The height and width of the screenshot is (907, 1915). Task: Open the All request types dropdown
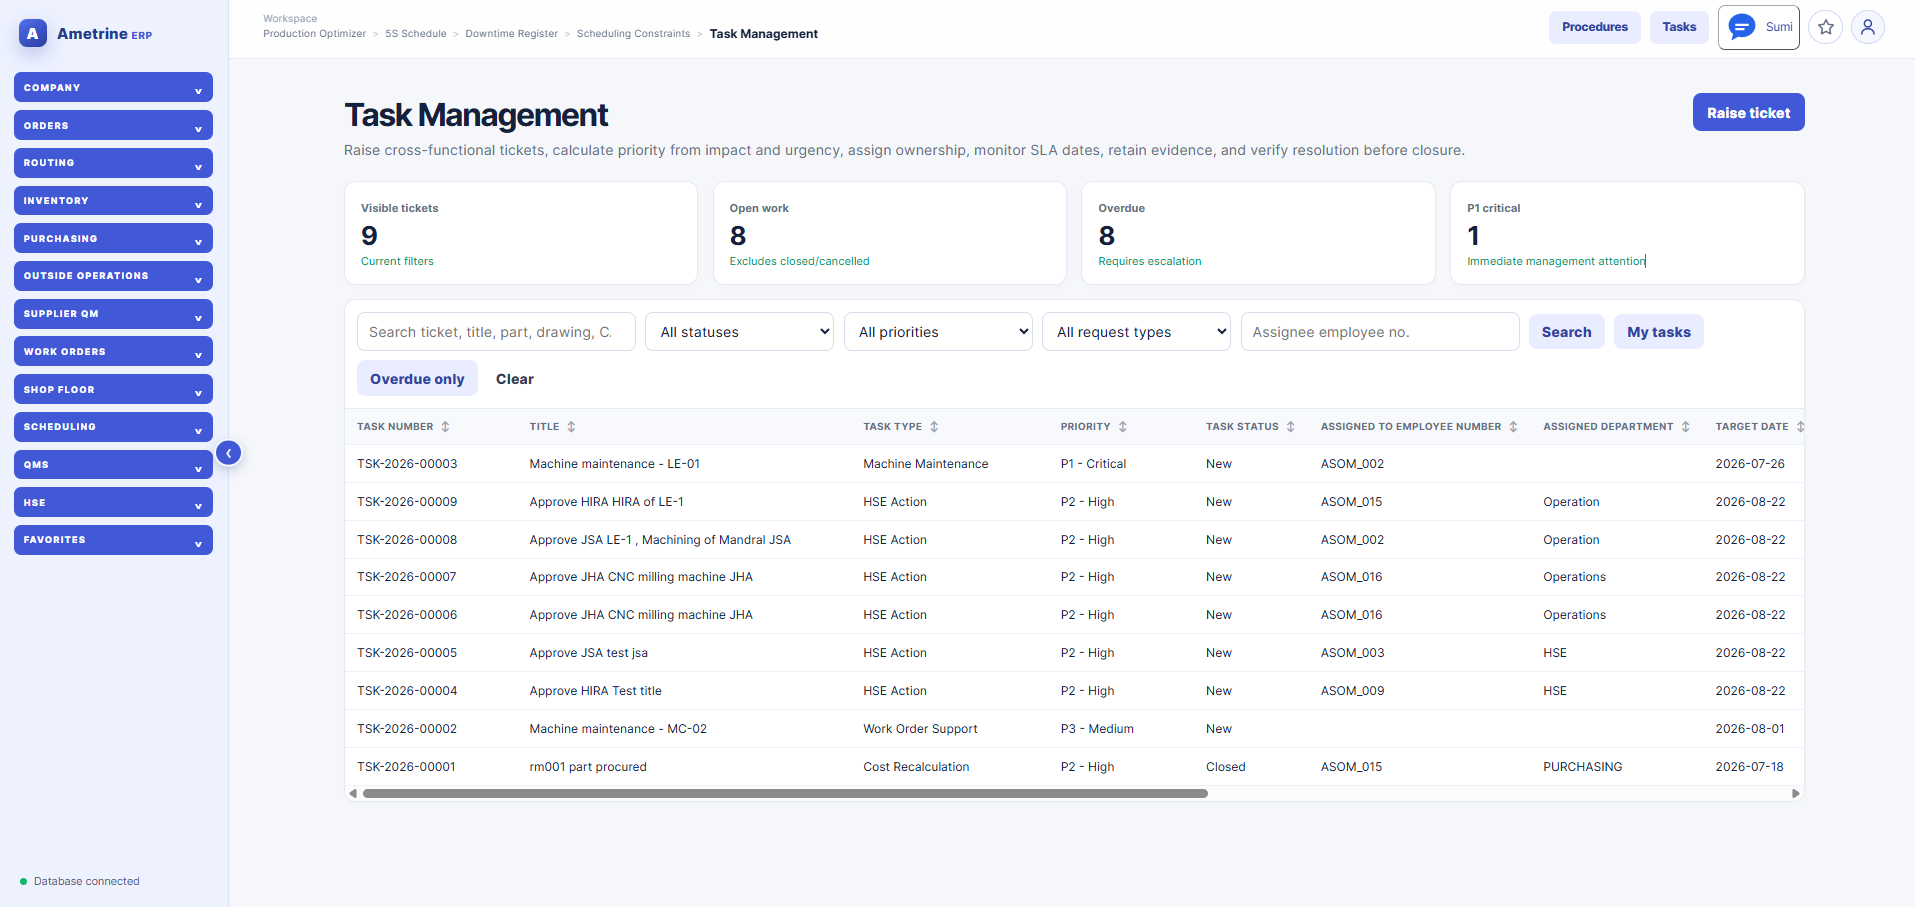pyautogui.click(x=1136, y=332)
